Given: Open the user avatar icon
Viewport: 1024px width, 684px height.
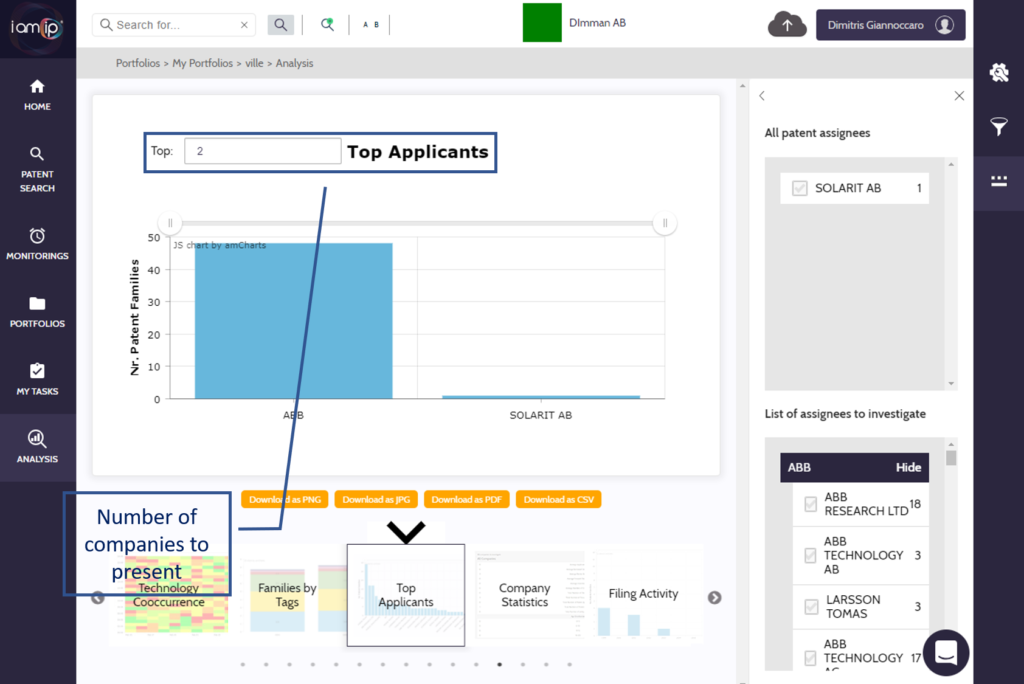Looking at the screenshot, I should point(944,25).
